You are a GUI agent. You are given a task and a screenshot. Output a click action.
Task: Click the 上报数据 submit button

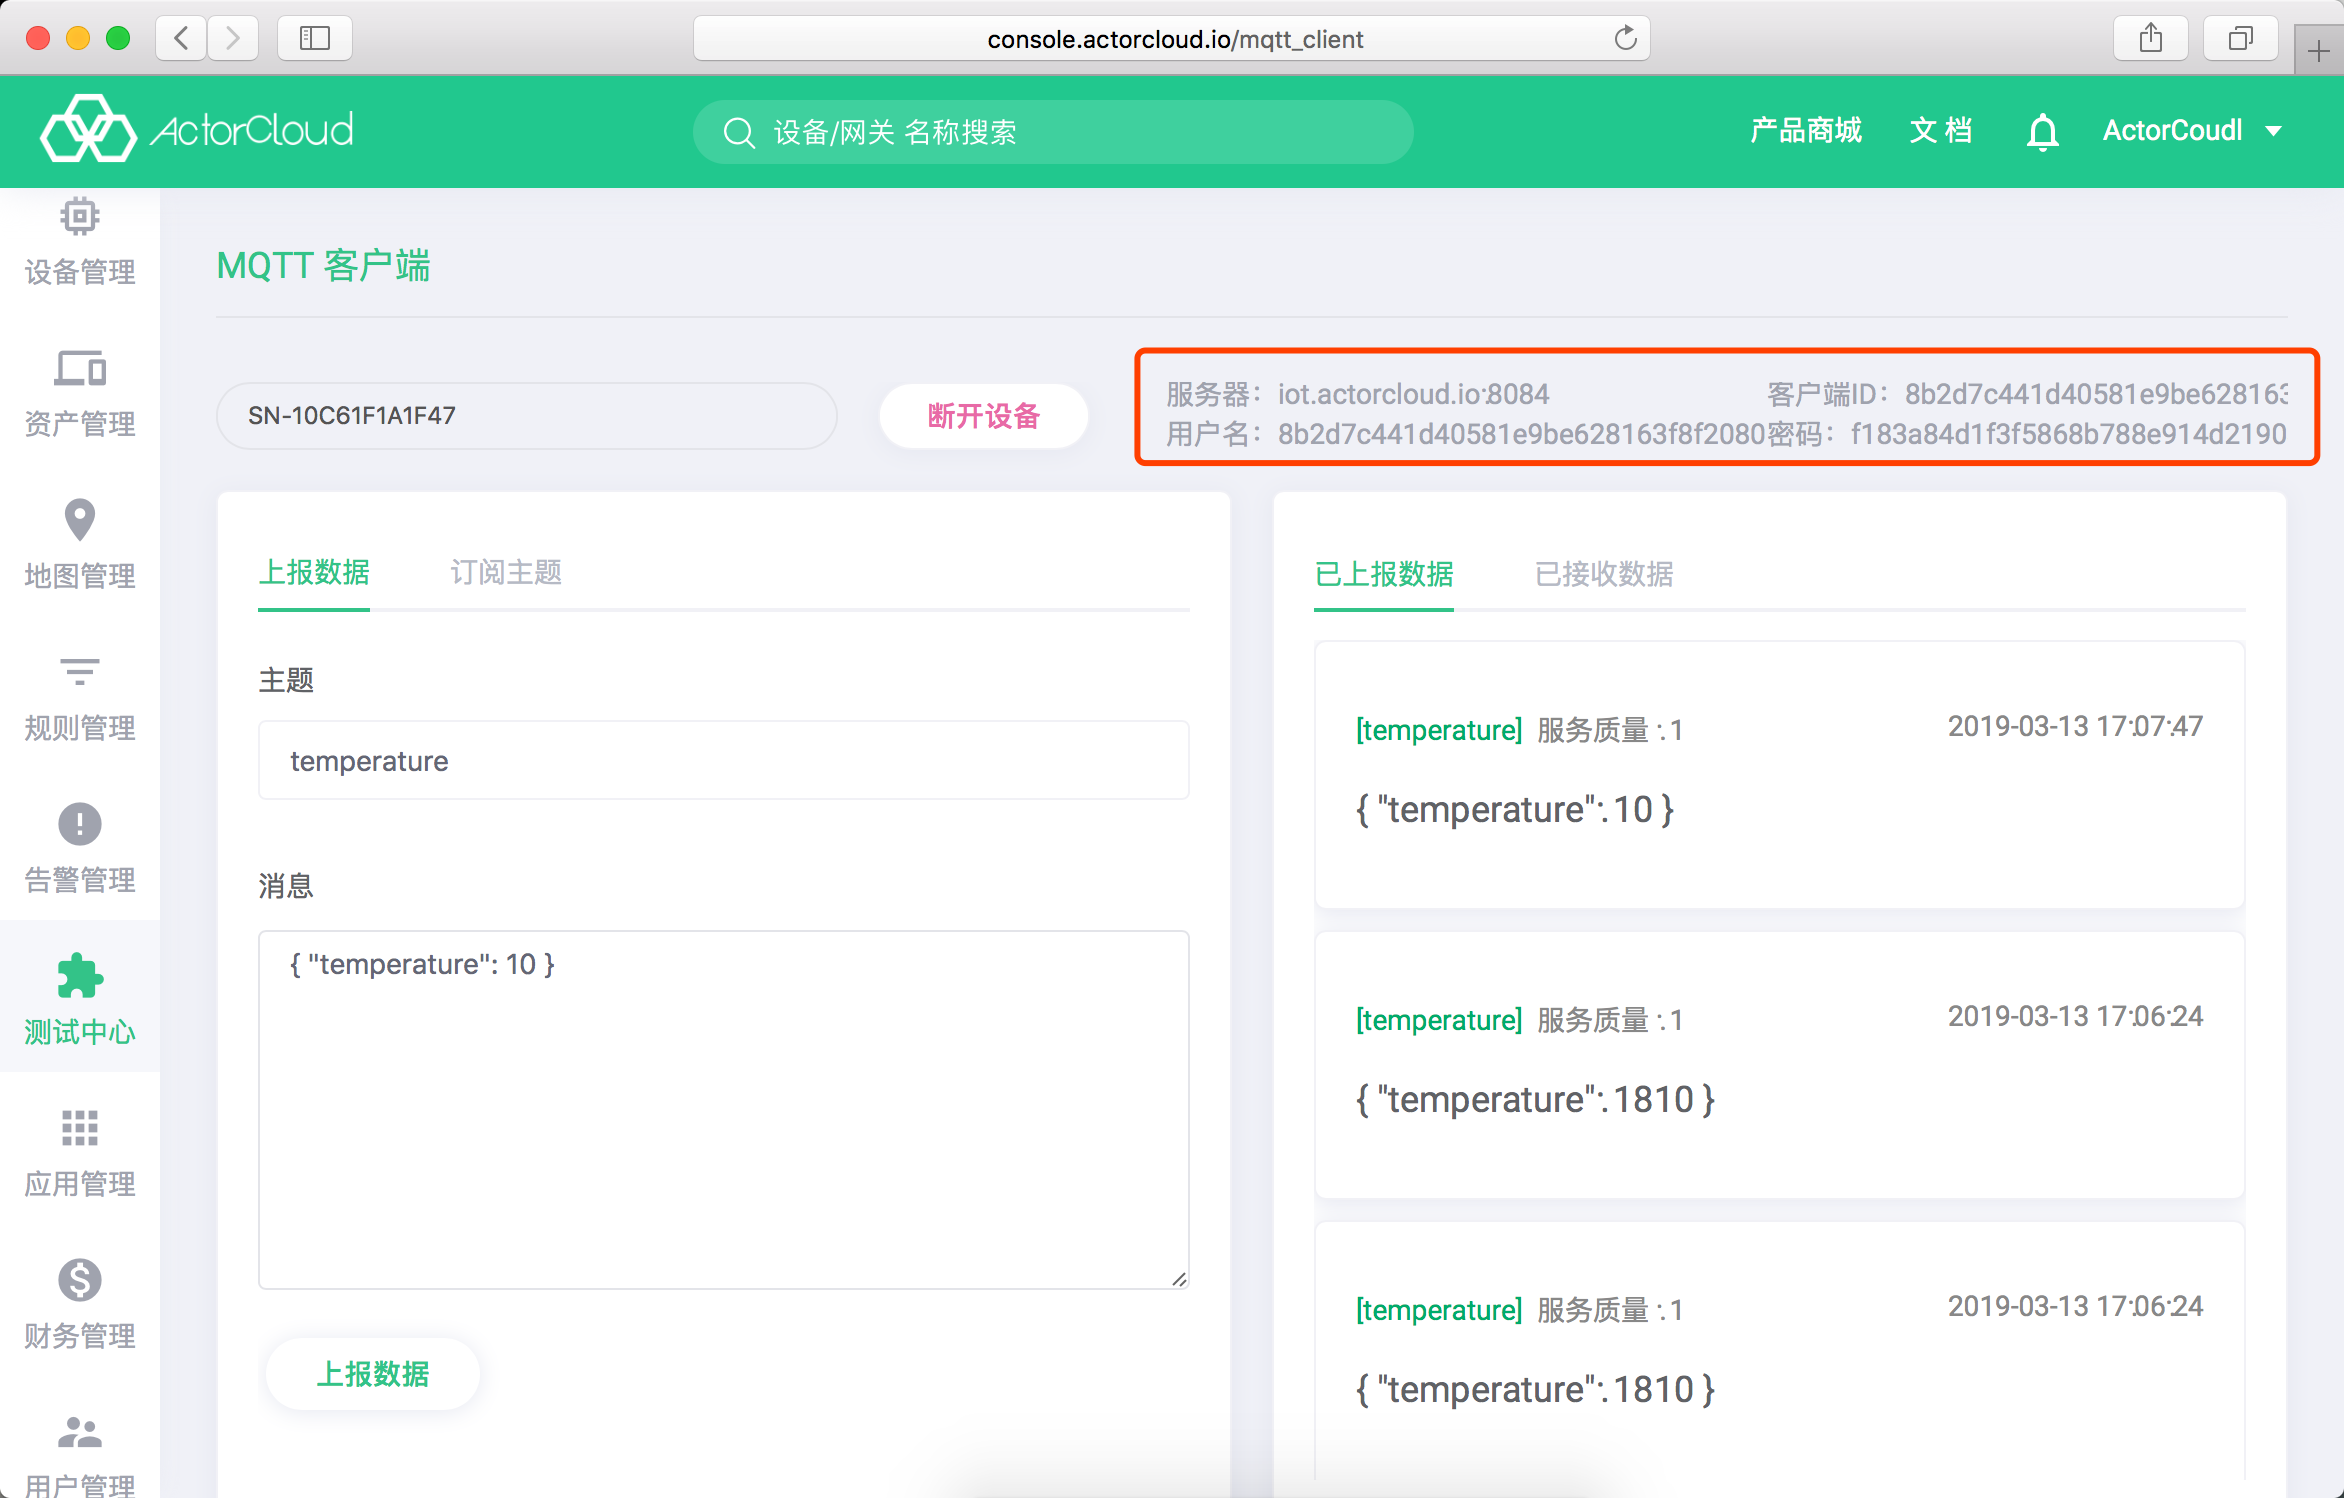(372, 1374)
